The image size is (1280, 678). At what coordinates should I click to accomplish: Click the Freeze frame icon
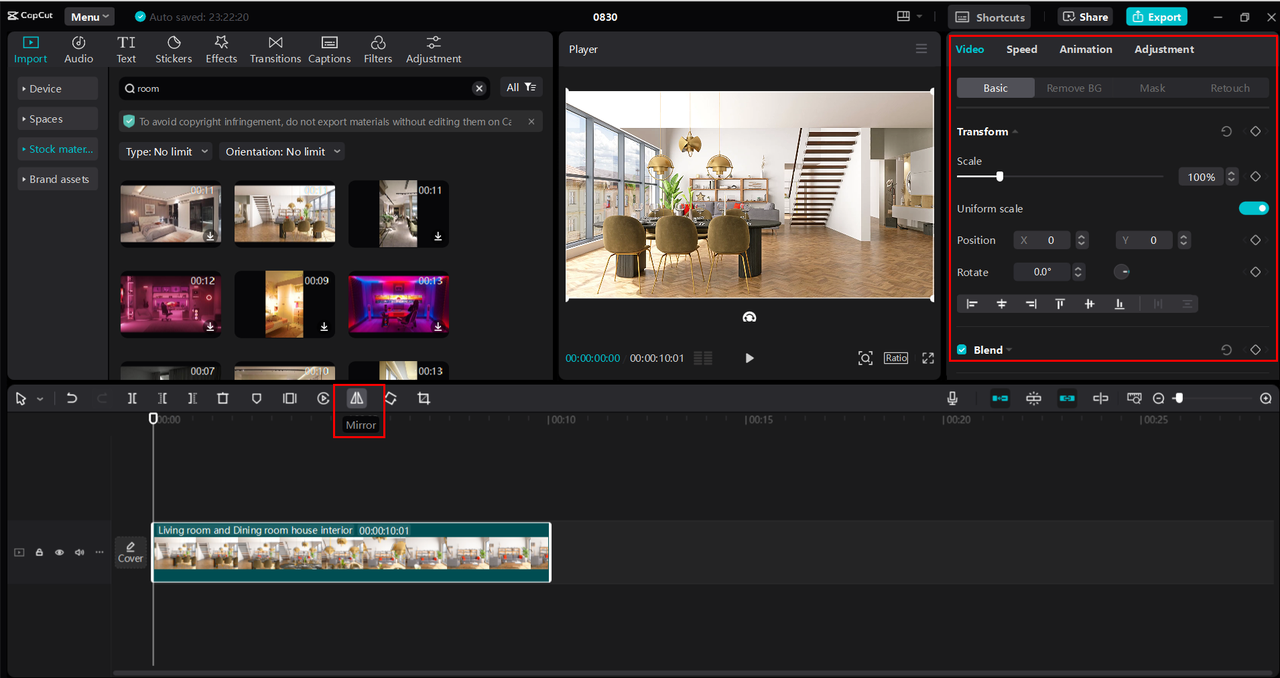290,398
